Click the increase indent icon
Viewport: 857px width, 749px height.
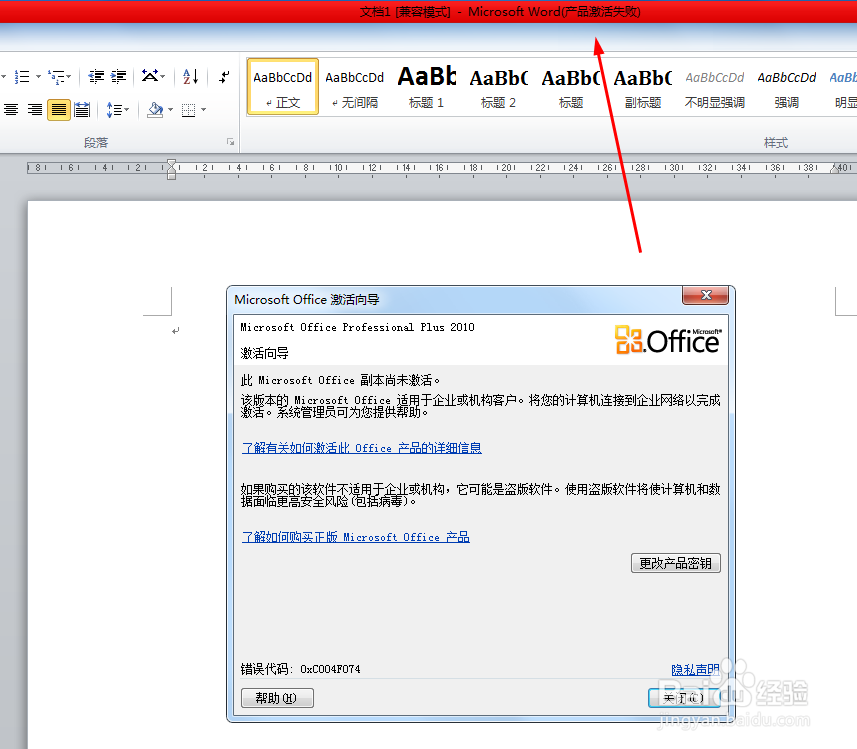pyautogui.click(x=118, y=78)
